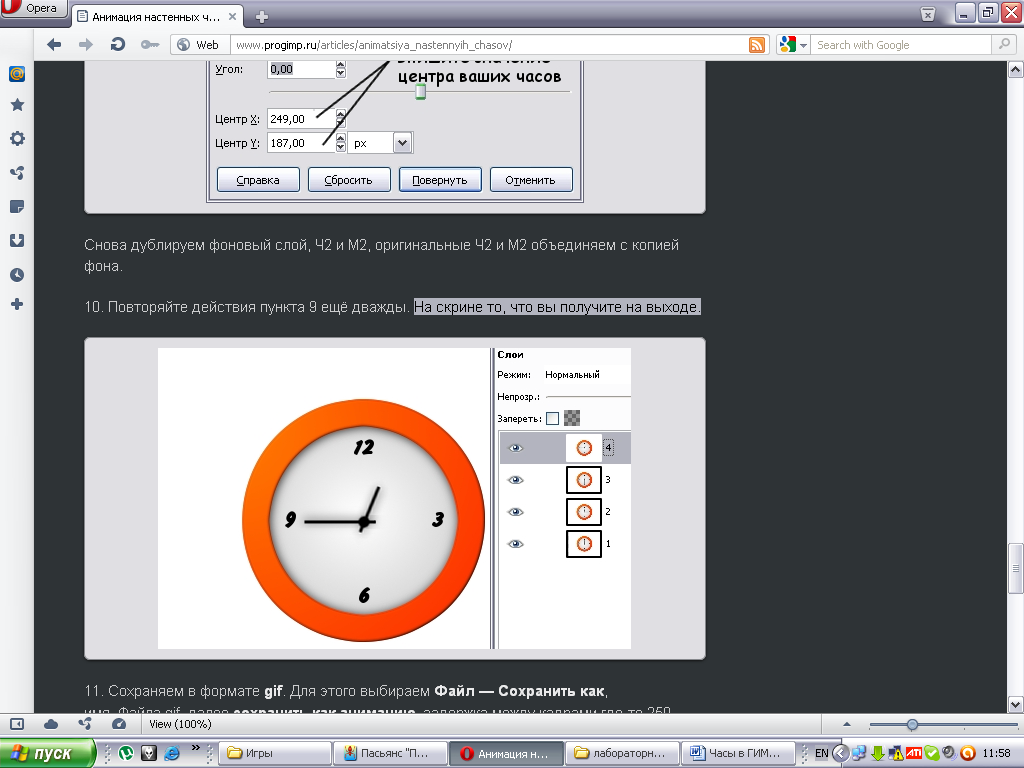The height and width of the screenshot is (768, 1024).
Task: Click the Справка button
Action: (258, 180)
